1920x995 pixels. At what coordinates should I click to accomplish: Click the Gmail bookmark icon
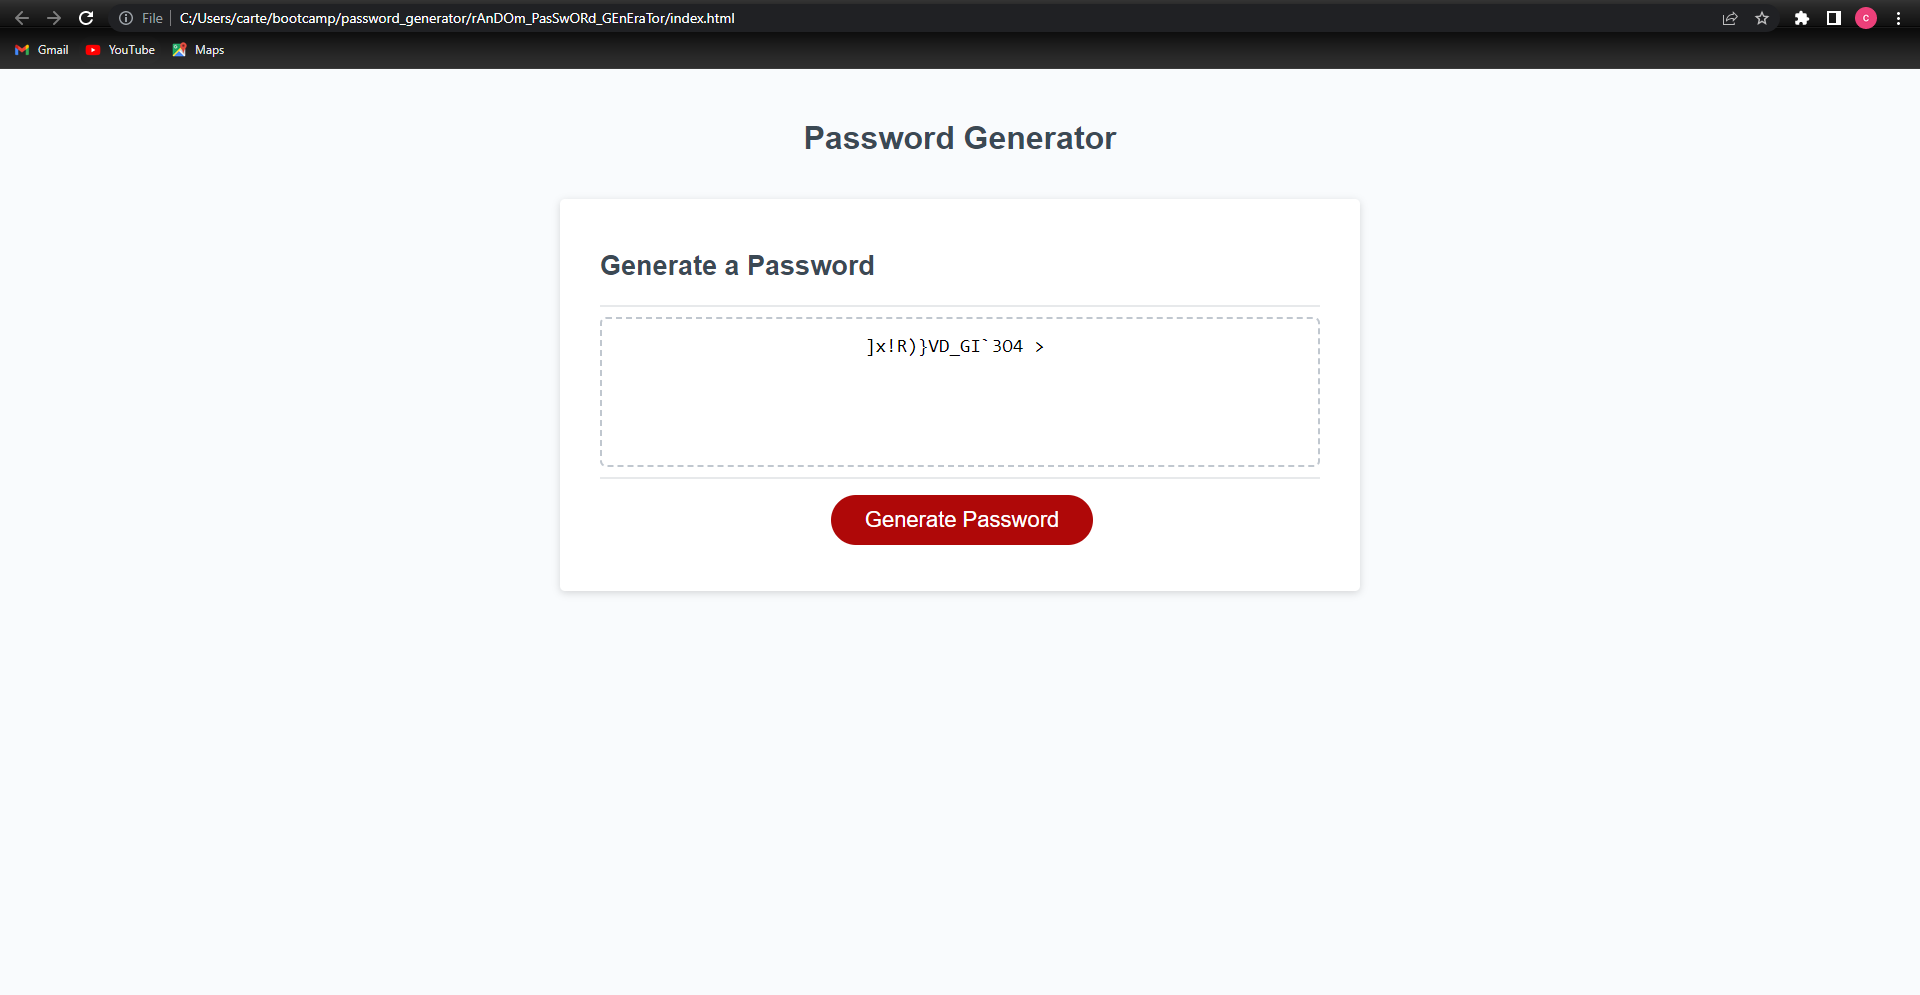pos(22,50)
